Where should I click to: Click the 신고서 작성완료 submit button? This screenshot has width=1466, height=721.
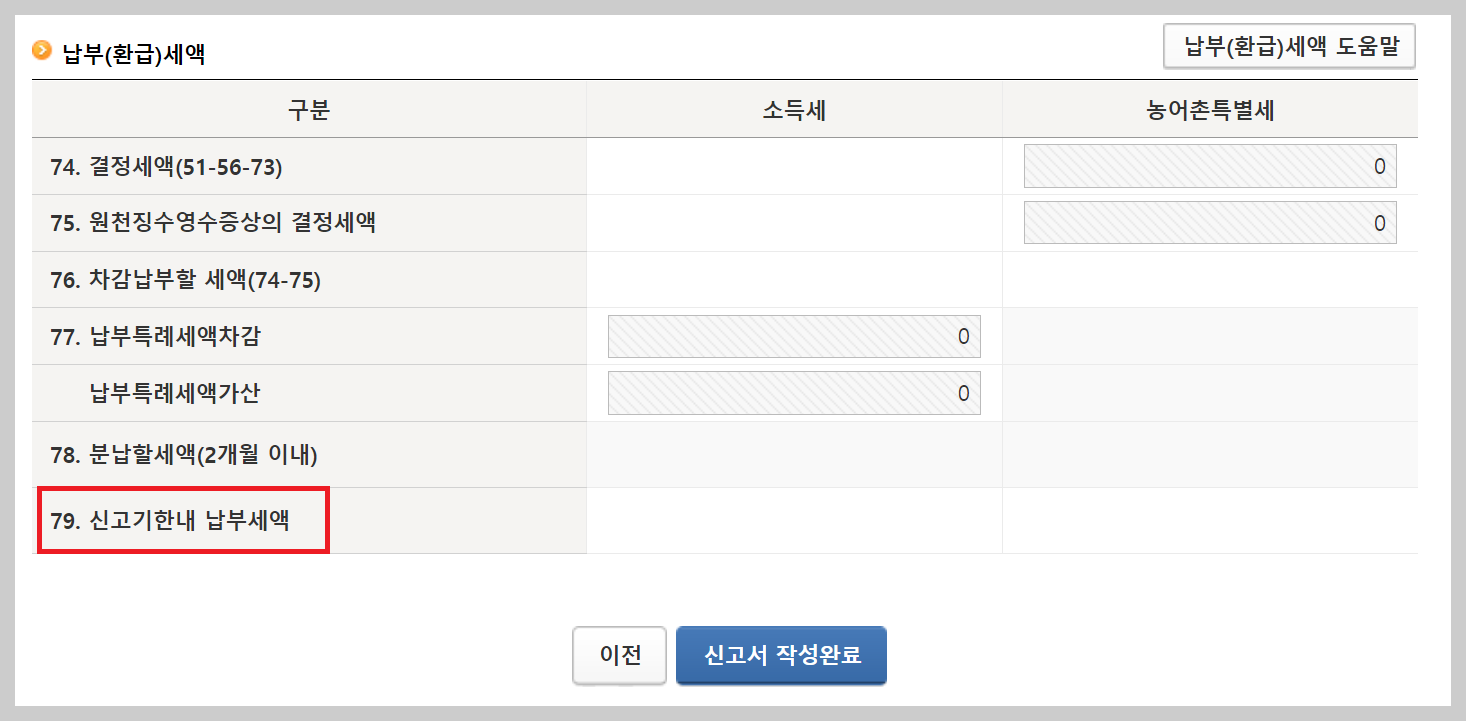781,655
